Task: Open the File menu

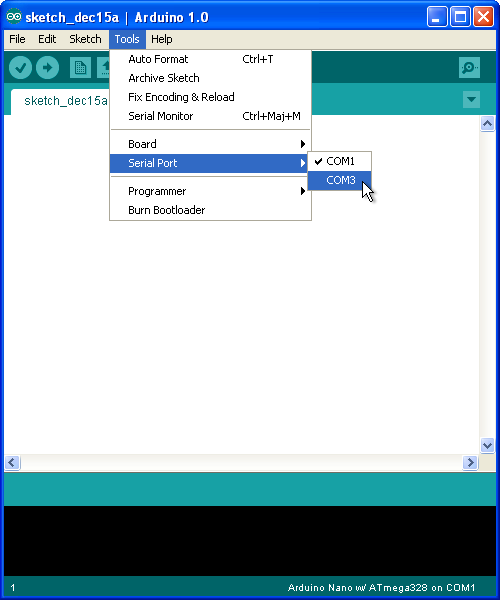Action: click(17, 39)
